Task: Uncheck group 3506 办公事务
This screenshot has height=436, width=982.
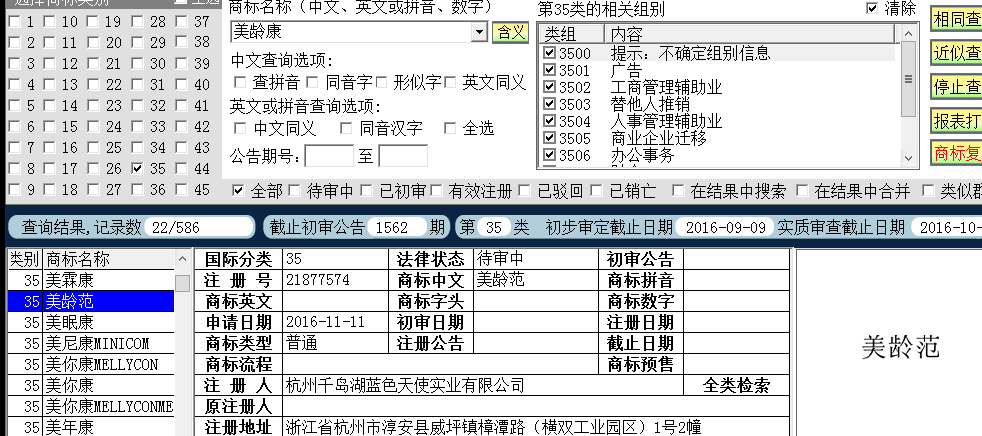Action: [550, 154]
